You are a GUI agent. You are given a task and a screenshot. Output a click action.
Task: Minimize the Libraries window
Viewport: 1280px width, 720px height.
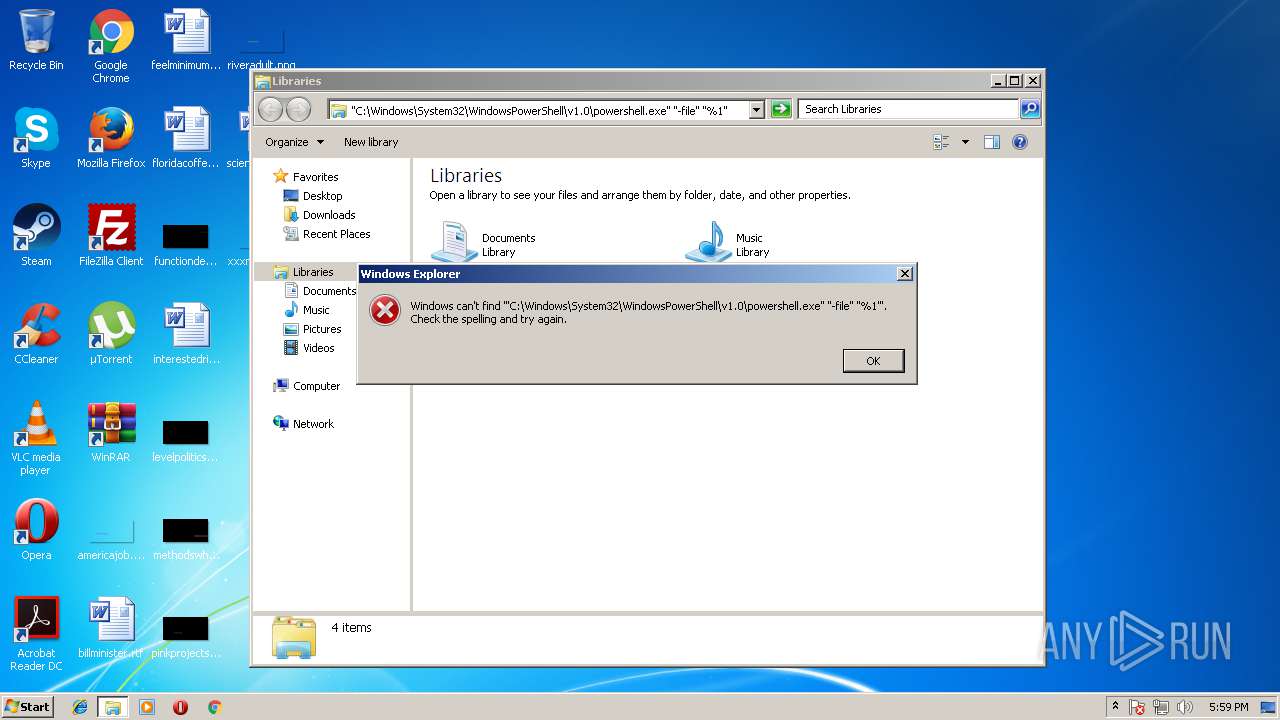[998, 81]
